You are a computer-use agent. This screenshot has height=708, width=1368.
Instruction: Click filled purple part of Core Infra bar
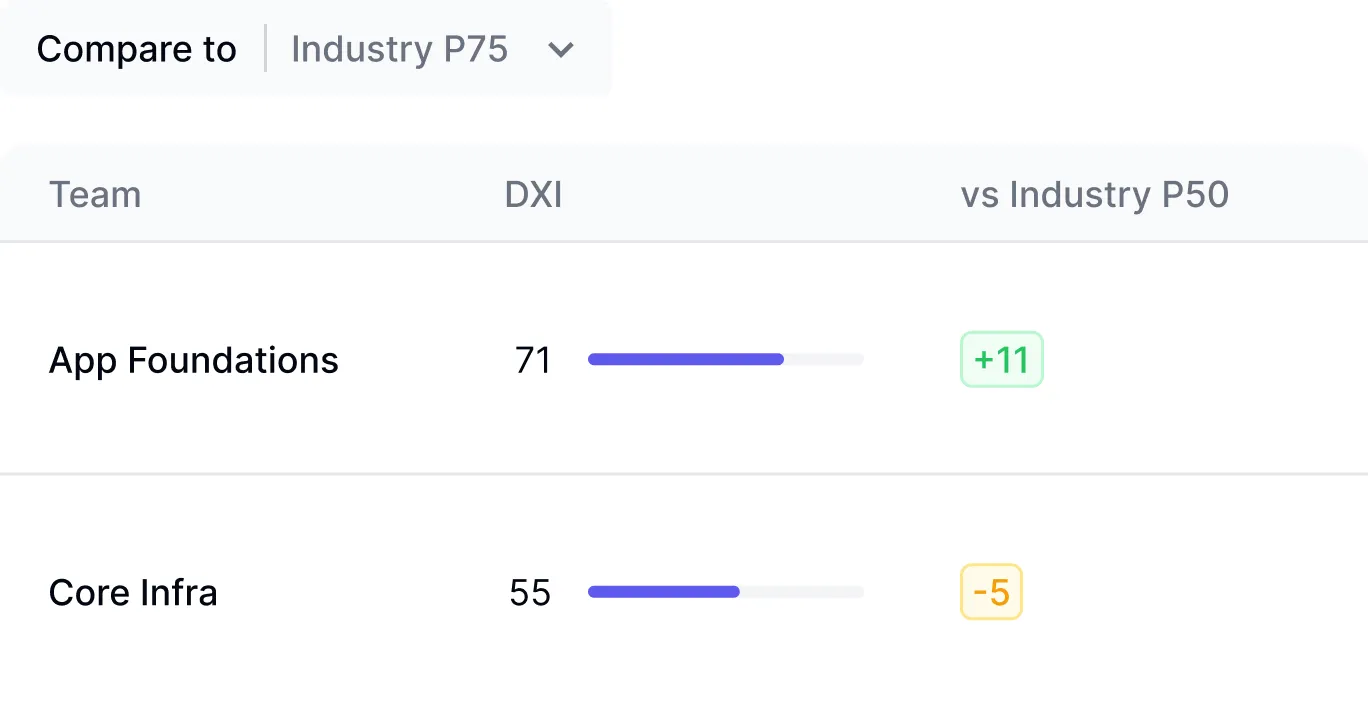point(663,592)
